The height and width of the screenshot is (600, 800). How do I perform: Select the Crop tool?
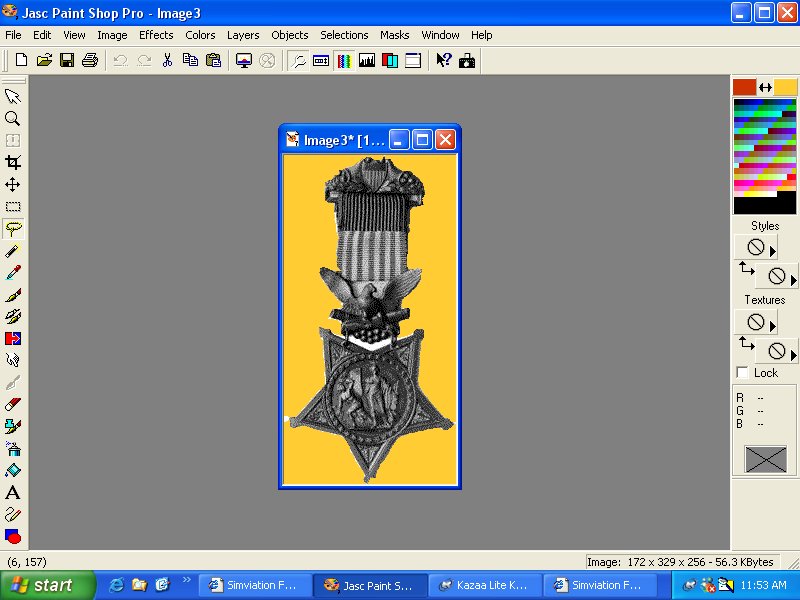[13, 162]
